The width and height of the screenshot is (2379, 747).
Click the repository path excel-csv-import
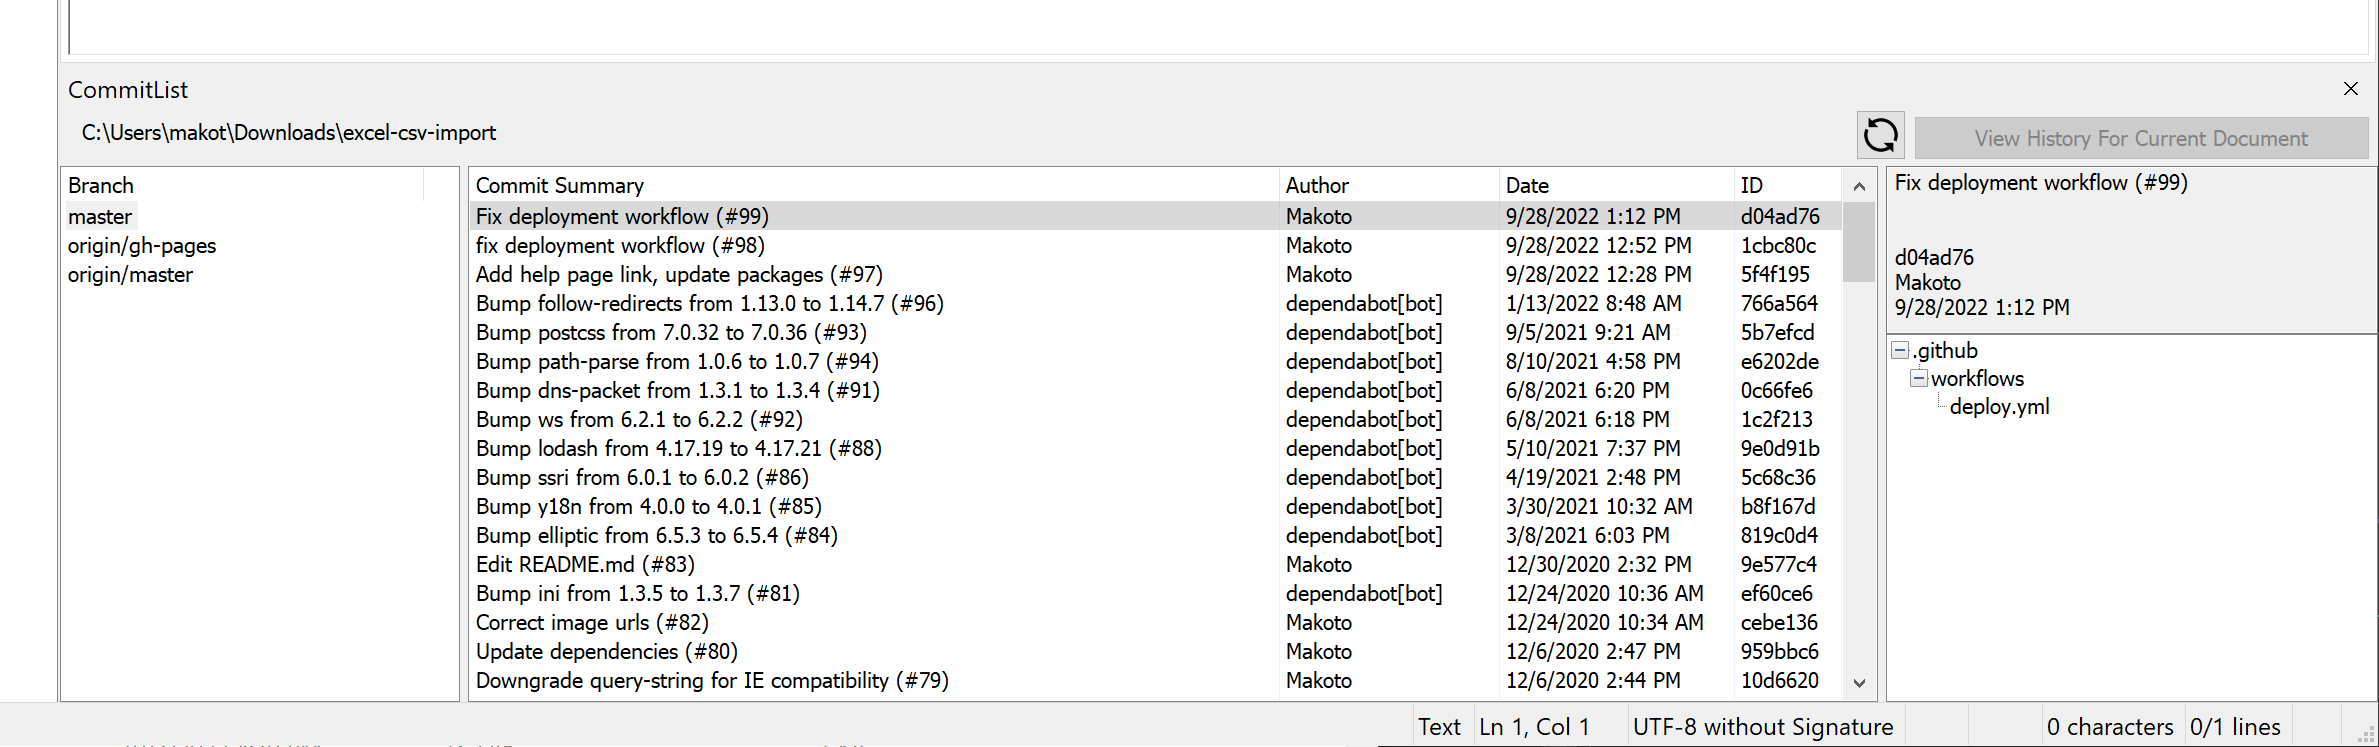(288, 133)
